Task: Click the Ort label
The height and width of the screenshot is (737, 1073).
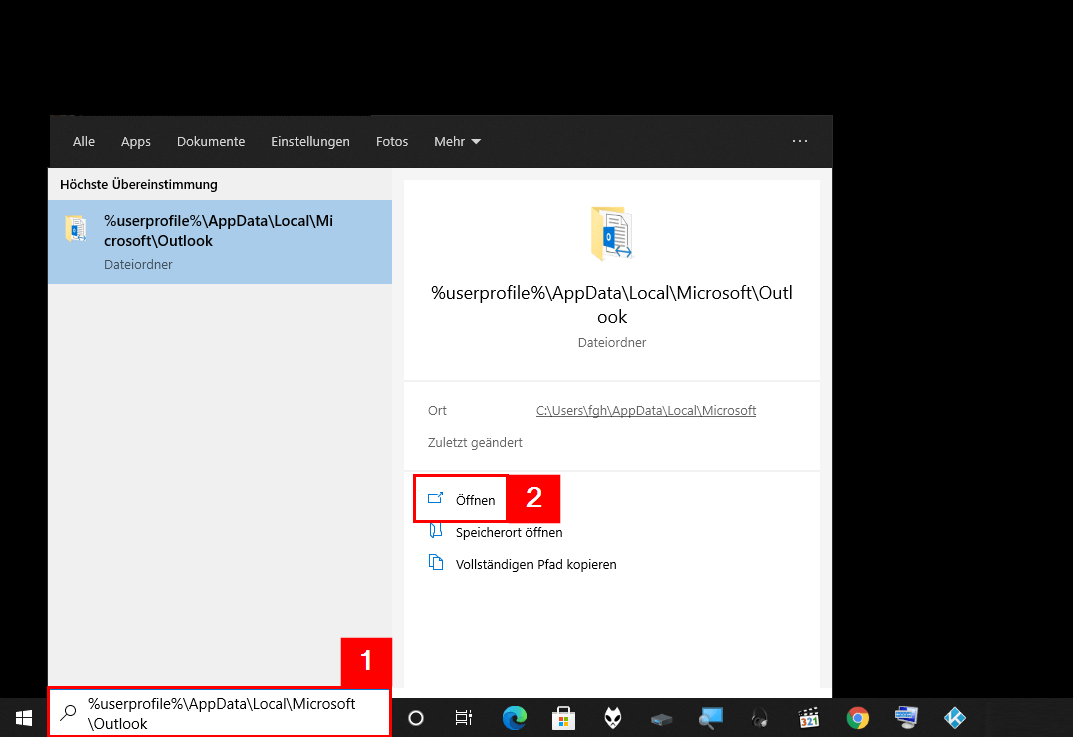Action: tap(437, 411)
